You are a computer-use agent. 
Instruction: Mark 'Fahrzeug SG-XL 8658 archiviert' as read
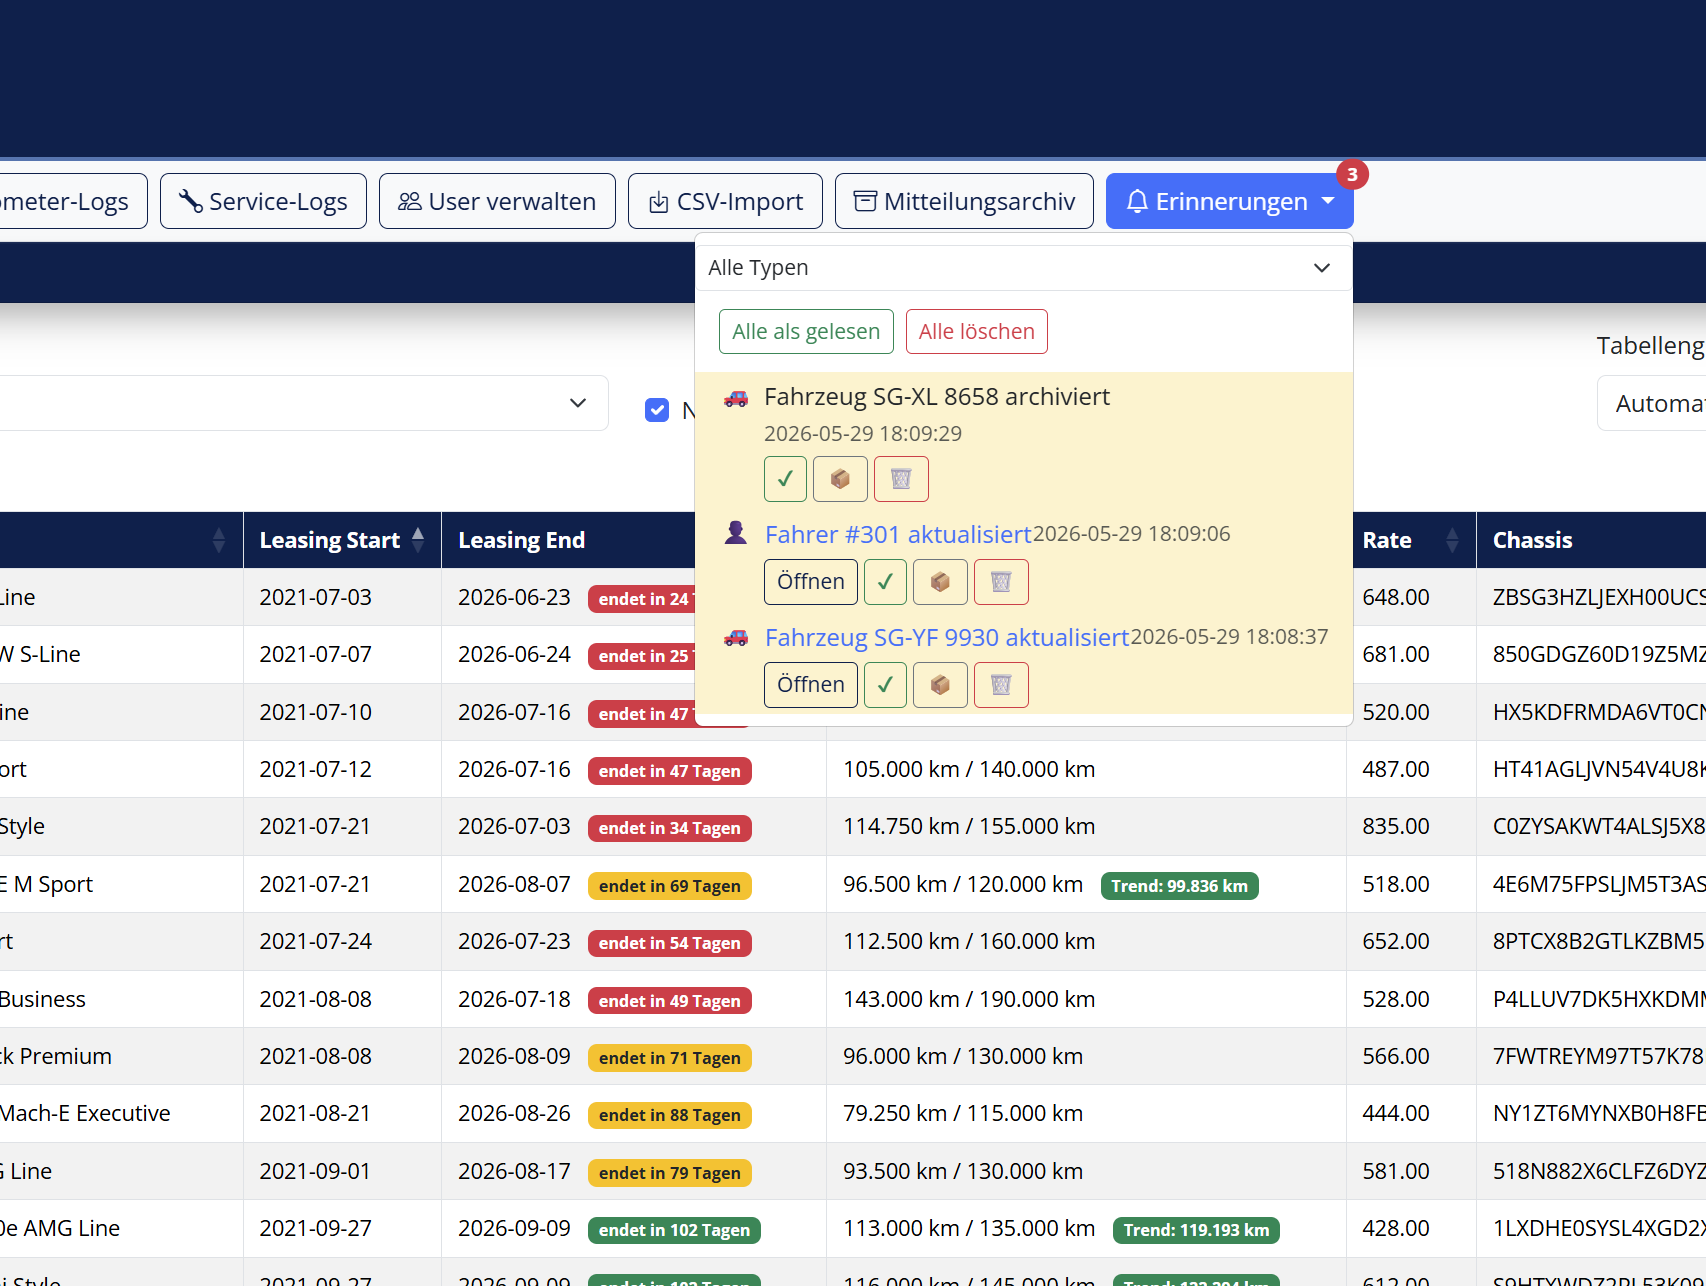[785, 479]
